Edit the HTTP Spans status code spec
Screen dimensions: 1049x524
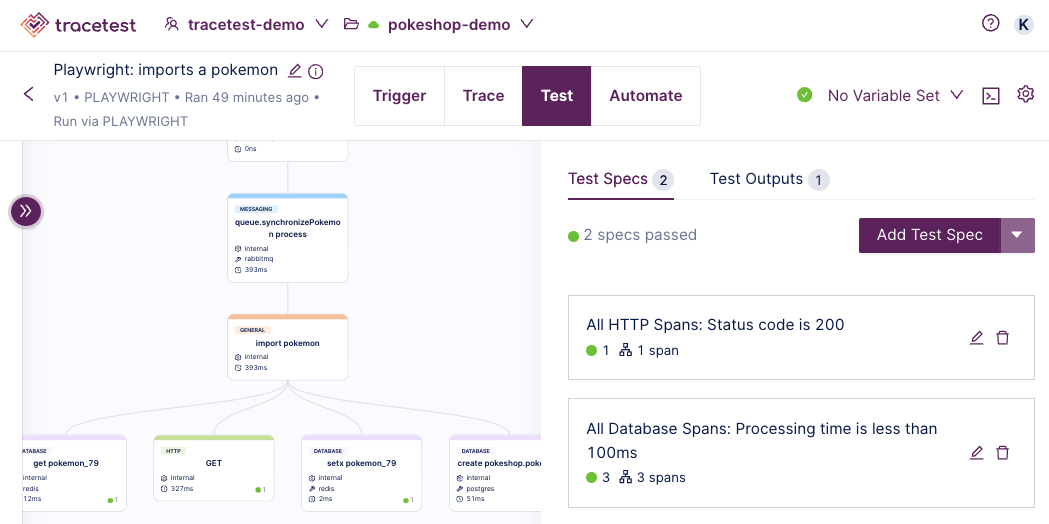pyautogui.click(x=977, y=338)
